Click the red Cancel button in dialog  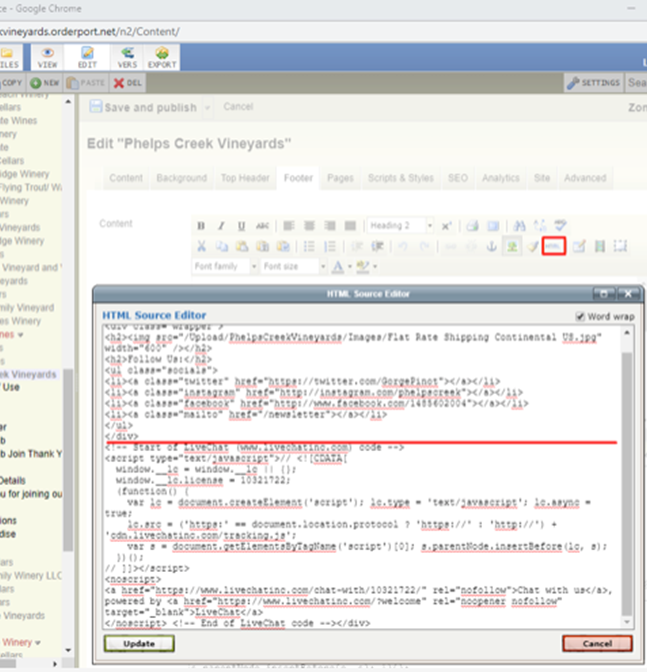tap(597, 644)
